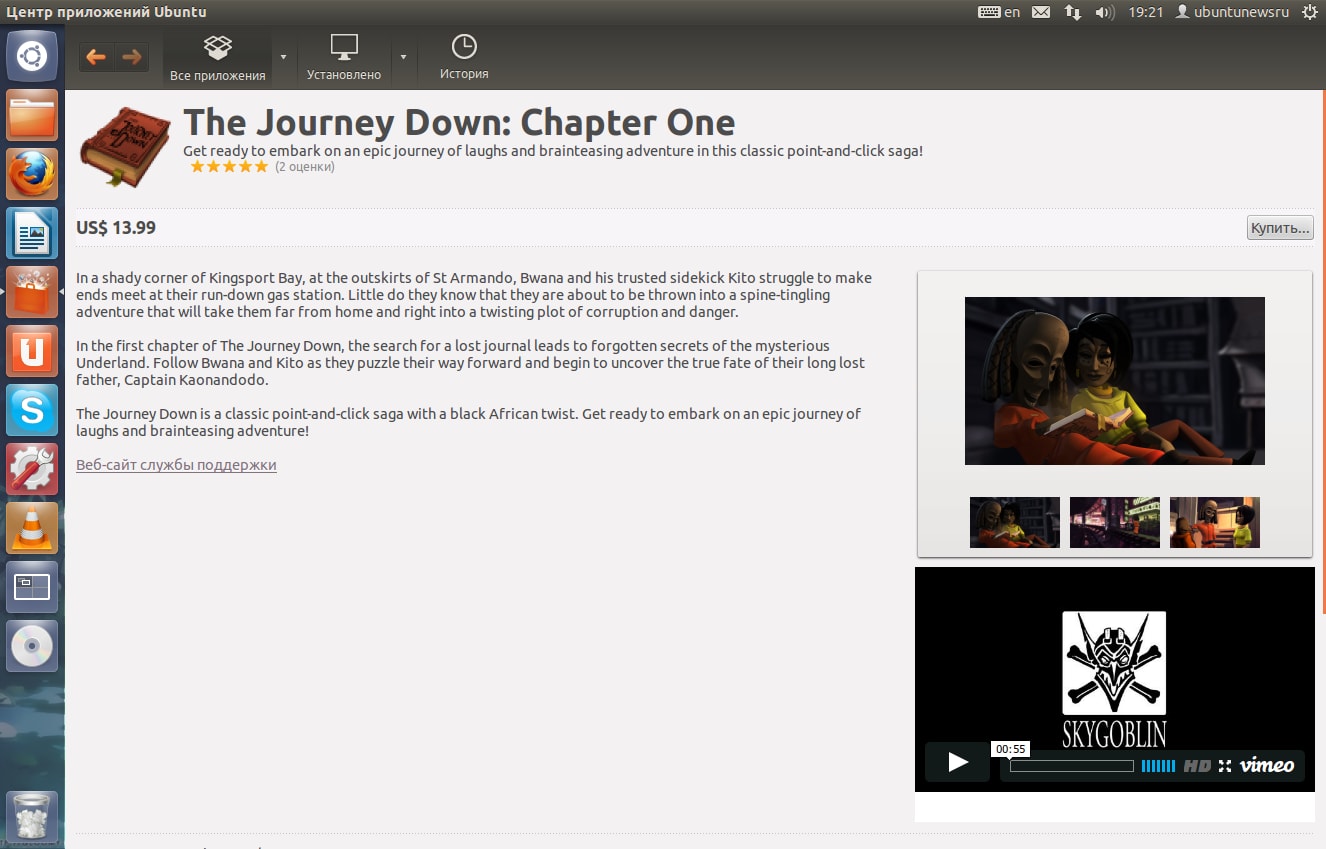1326x849 pixels.
Task: Seek within the video progress bar
Action: (x=1071, y=766)
